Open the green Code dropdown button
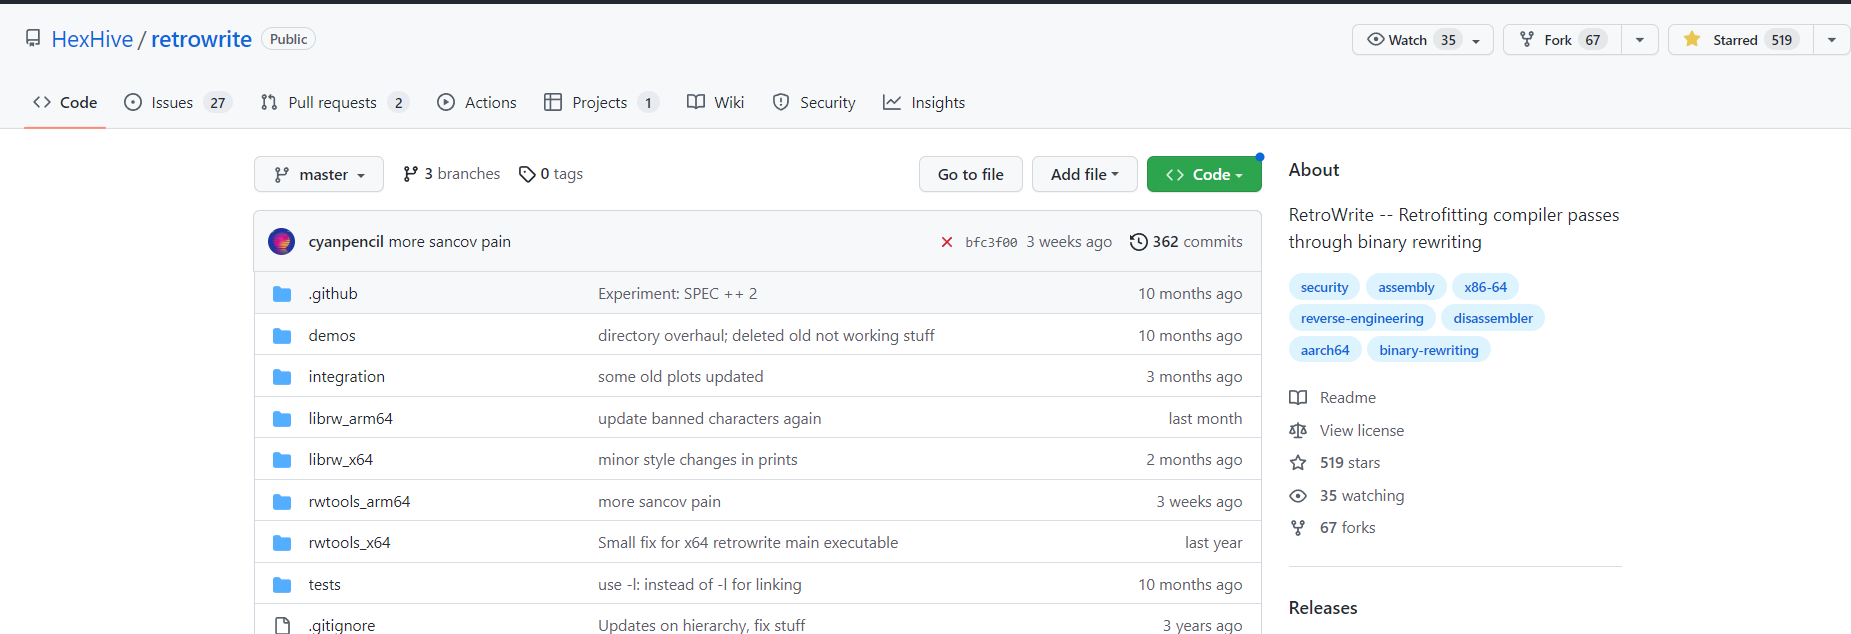The width and height of the screenshot is (1851, 634). coord(1204,174)
